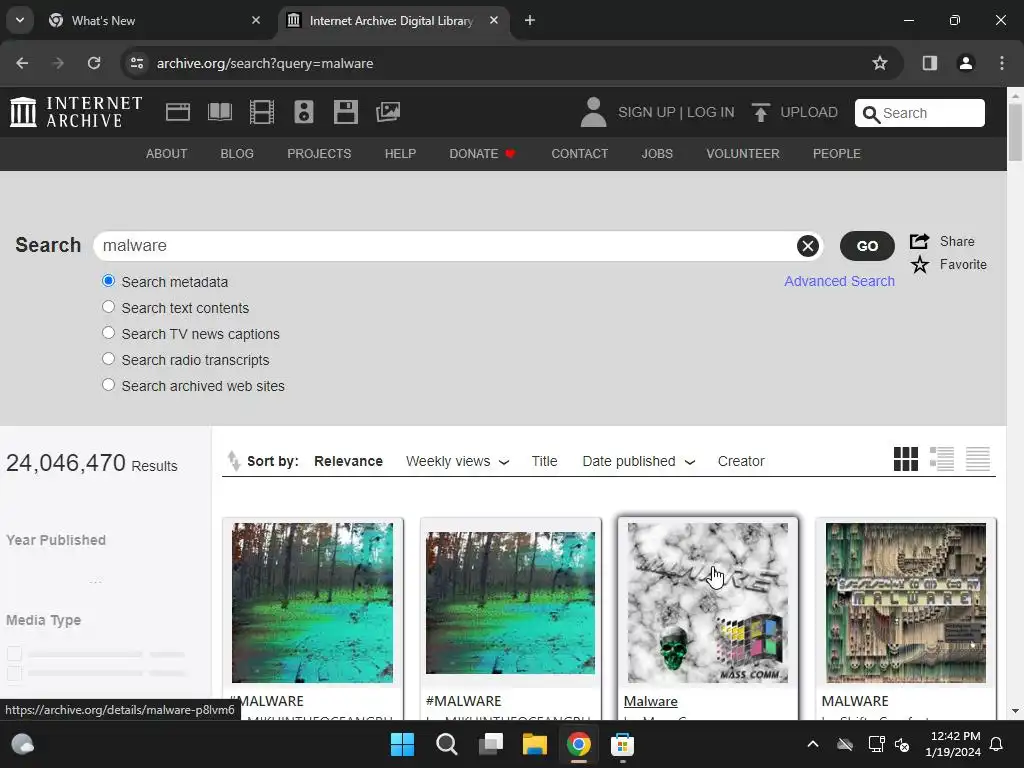
Task: Open the VOLUNTEER menu item
Action: pyautogui.click(x=743, y=153)
